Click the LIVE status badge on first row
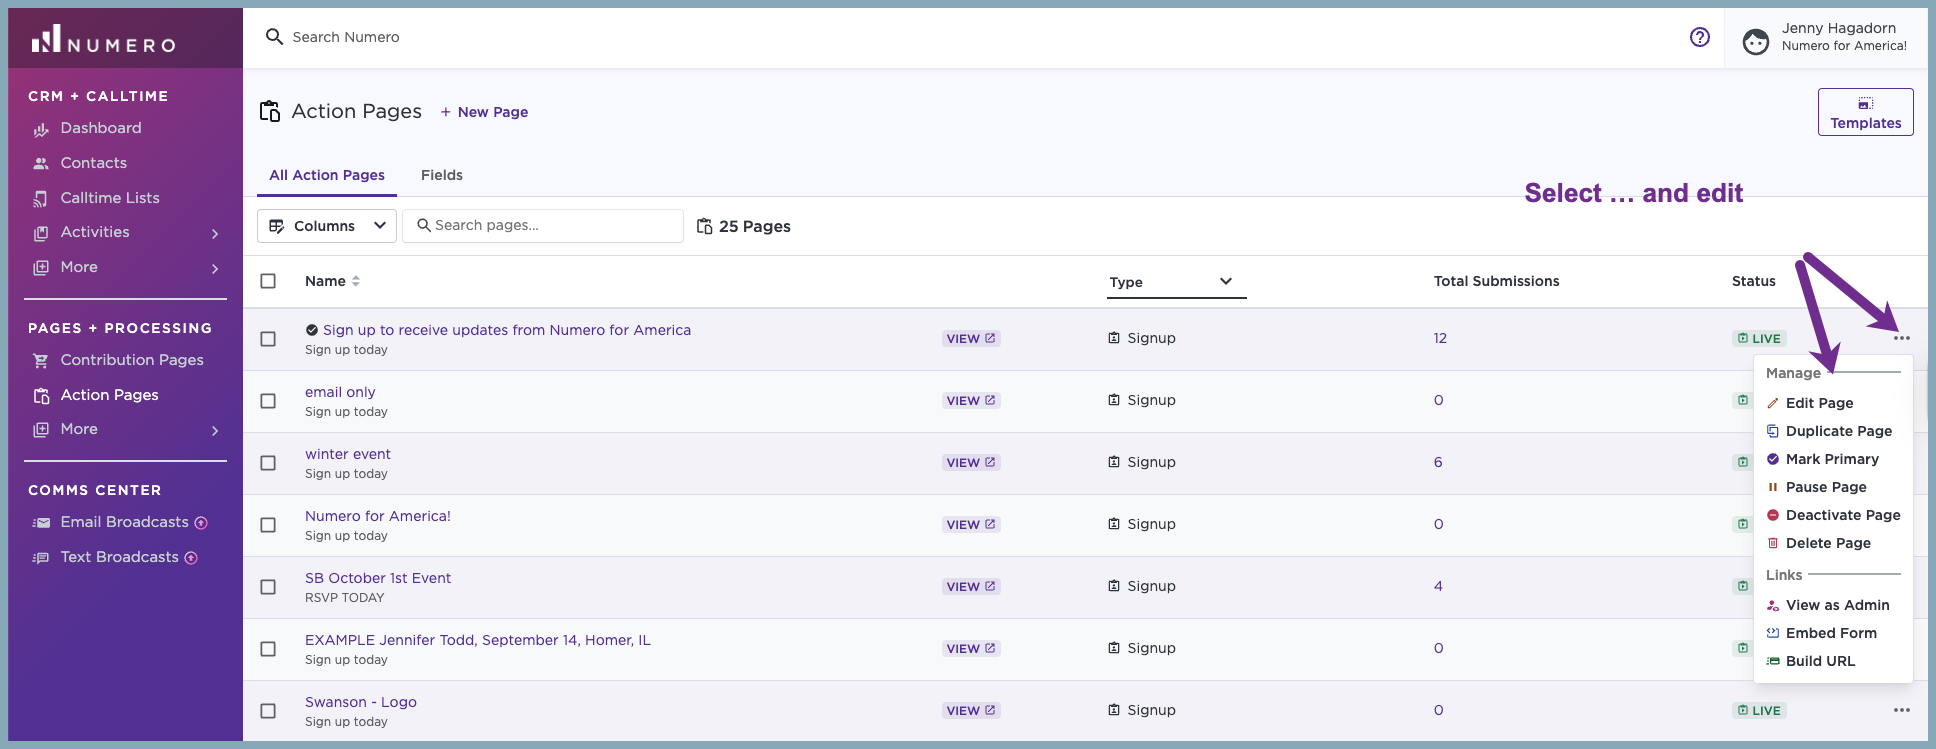Image resolution: width=1936 pixels, height=749 pixels. pos(1759,338)
